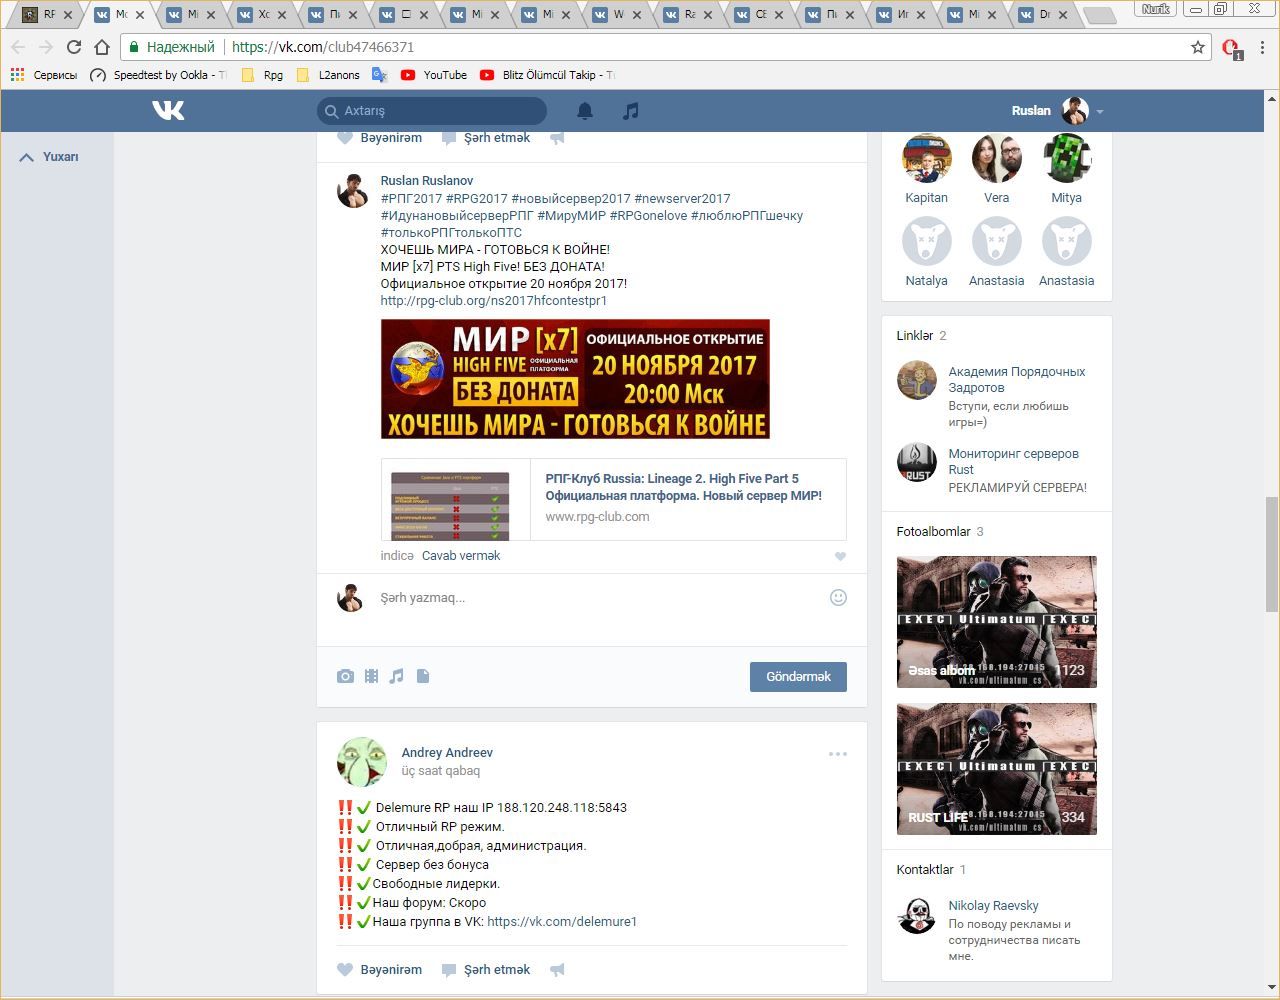Open the Nurik Chrome profile switcher
This screenshot has height=1000, width=1280.
point(1156,9)
